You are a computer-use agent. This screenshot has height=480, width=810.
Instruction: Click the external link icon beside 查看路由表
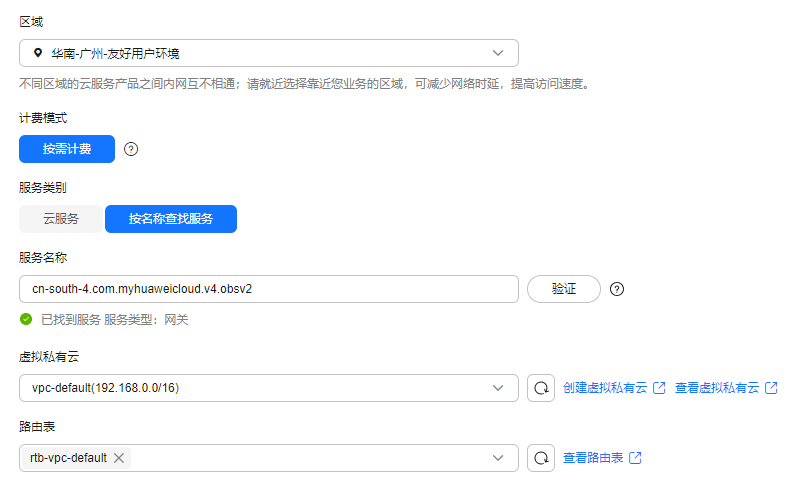635,458
